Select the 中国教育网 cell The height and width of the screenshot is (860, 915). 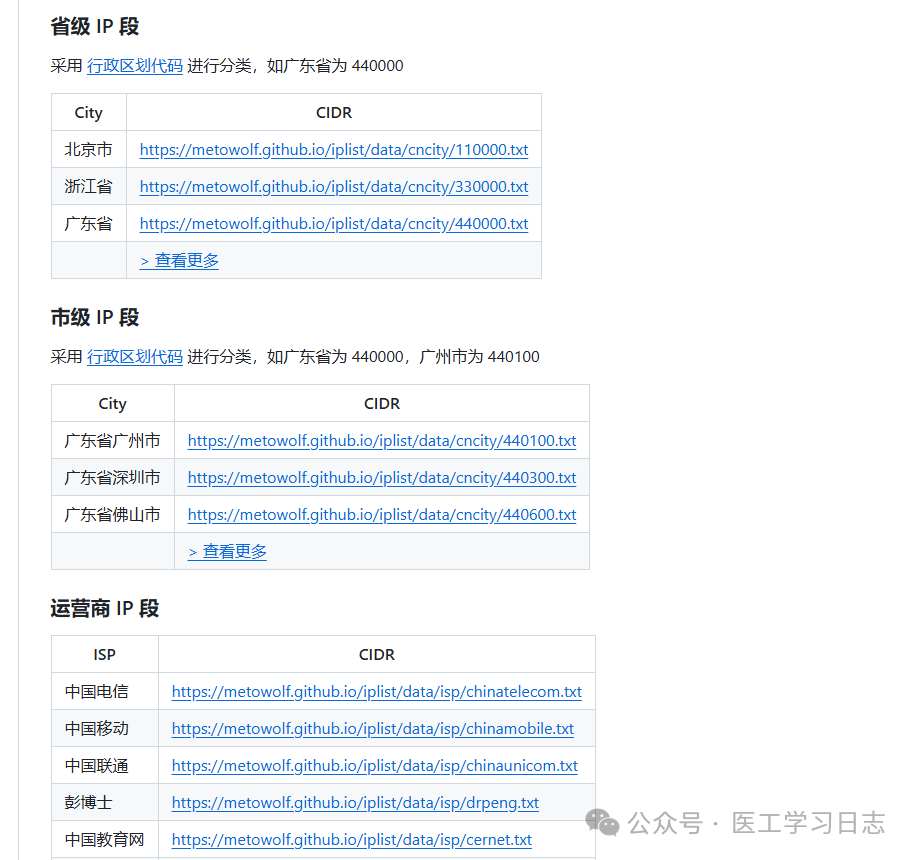coord(104,840)
